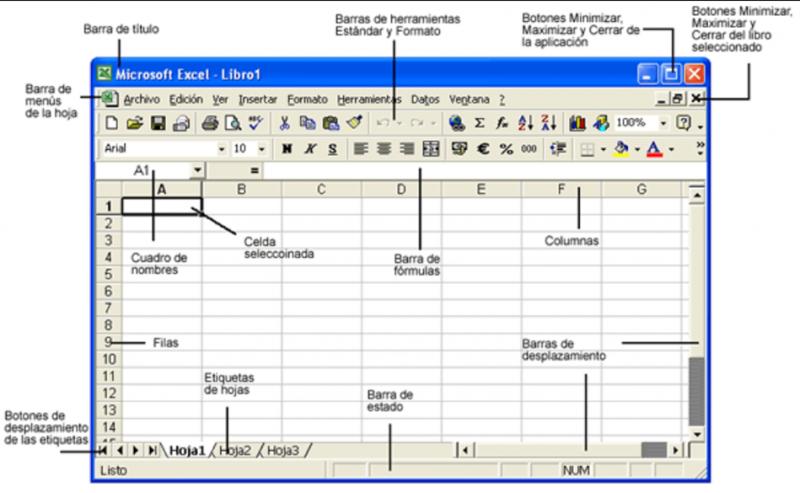800x493 pixels.
Task: Click the Drawing toolbar icon
Action: point(601,123)
